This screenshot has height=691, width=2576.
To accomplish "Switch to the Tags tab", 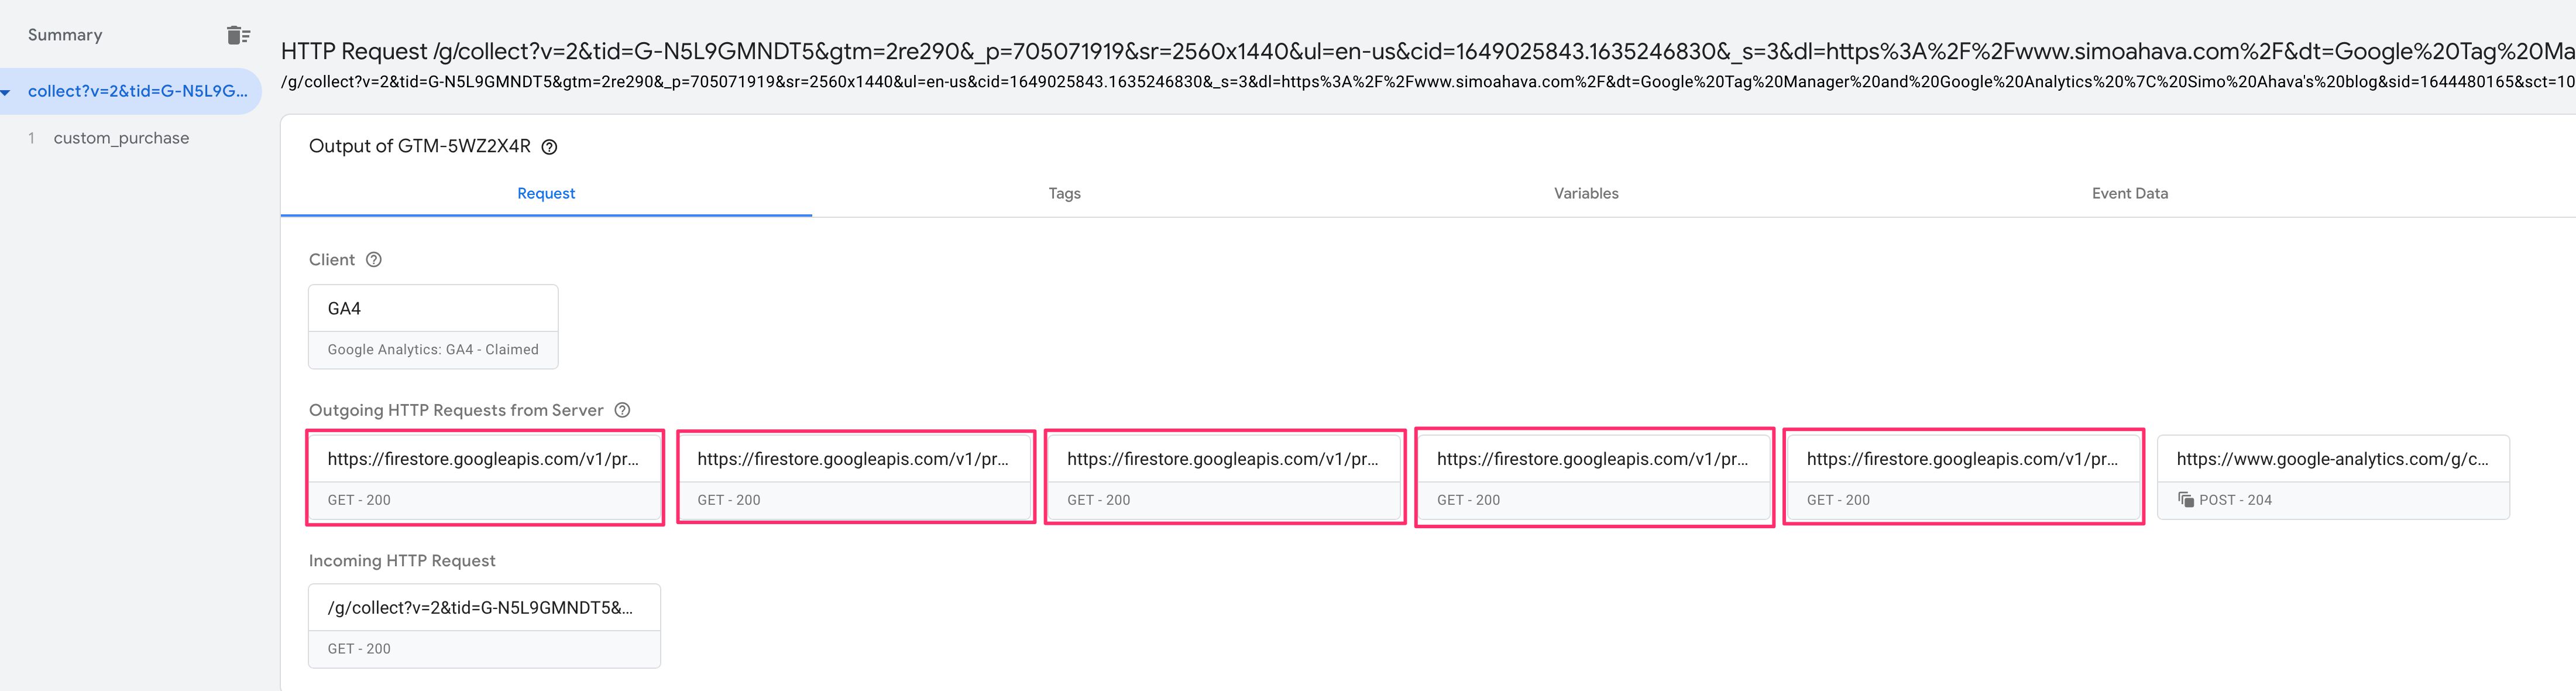I will point(1064,193).
